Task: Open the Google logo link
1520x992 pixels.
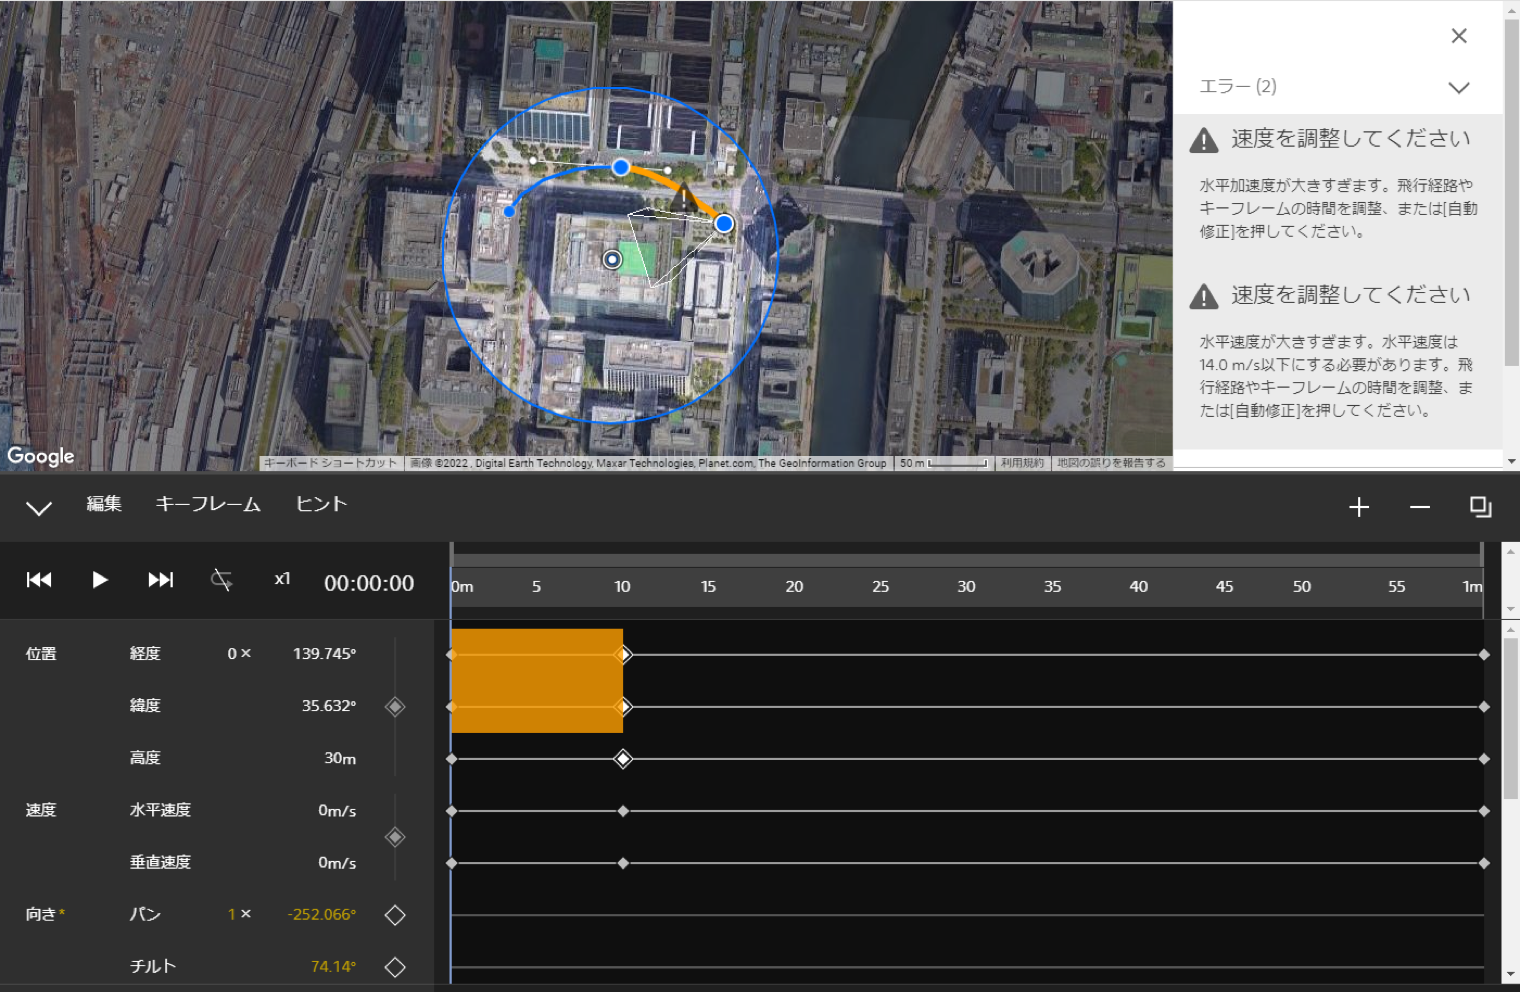Action: (x=41, y=456)
